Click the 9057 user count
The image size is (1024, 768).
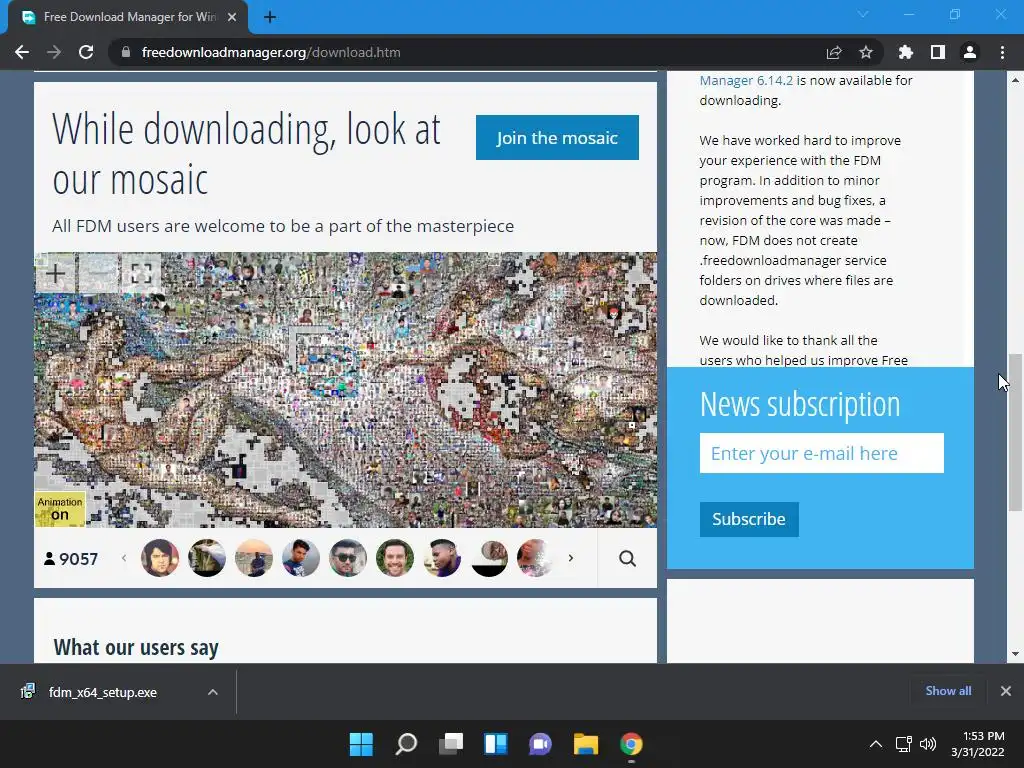click(71, 559)
